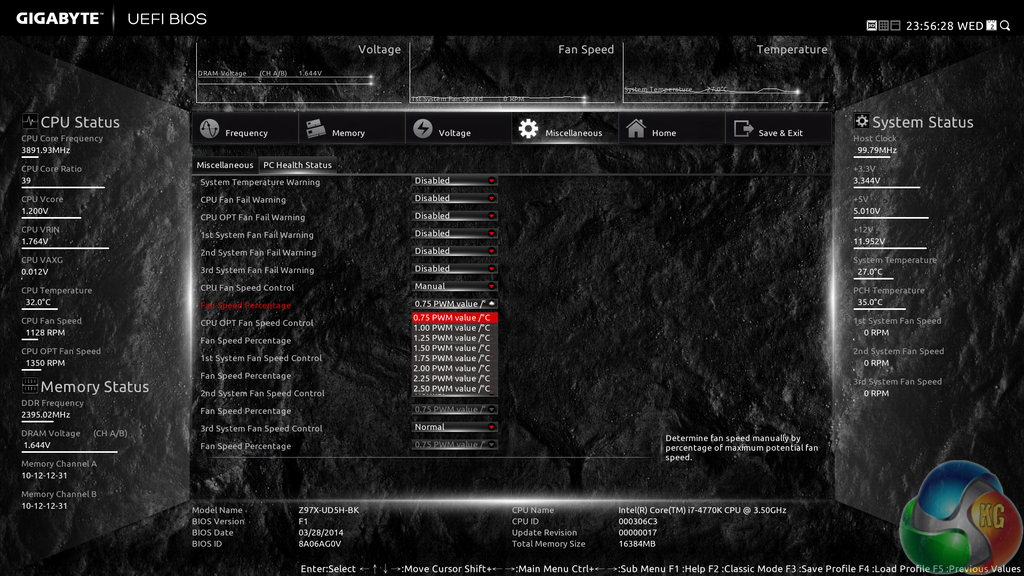Select the CPU OPT Fan Speed Control label
Screen dimensions: 1024x576
point(257,323)
